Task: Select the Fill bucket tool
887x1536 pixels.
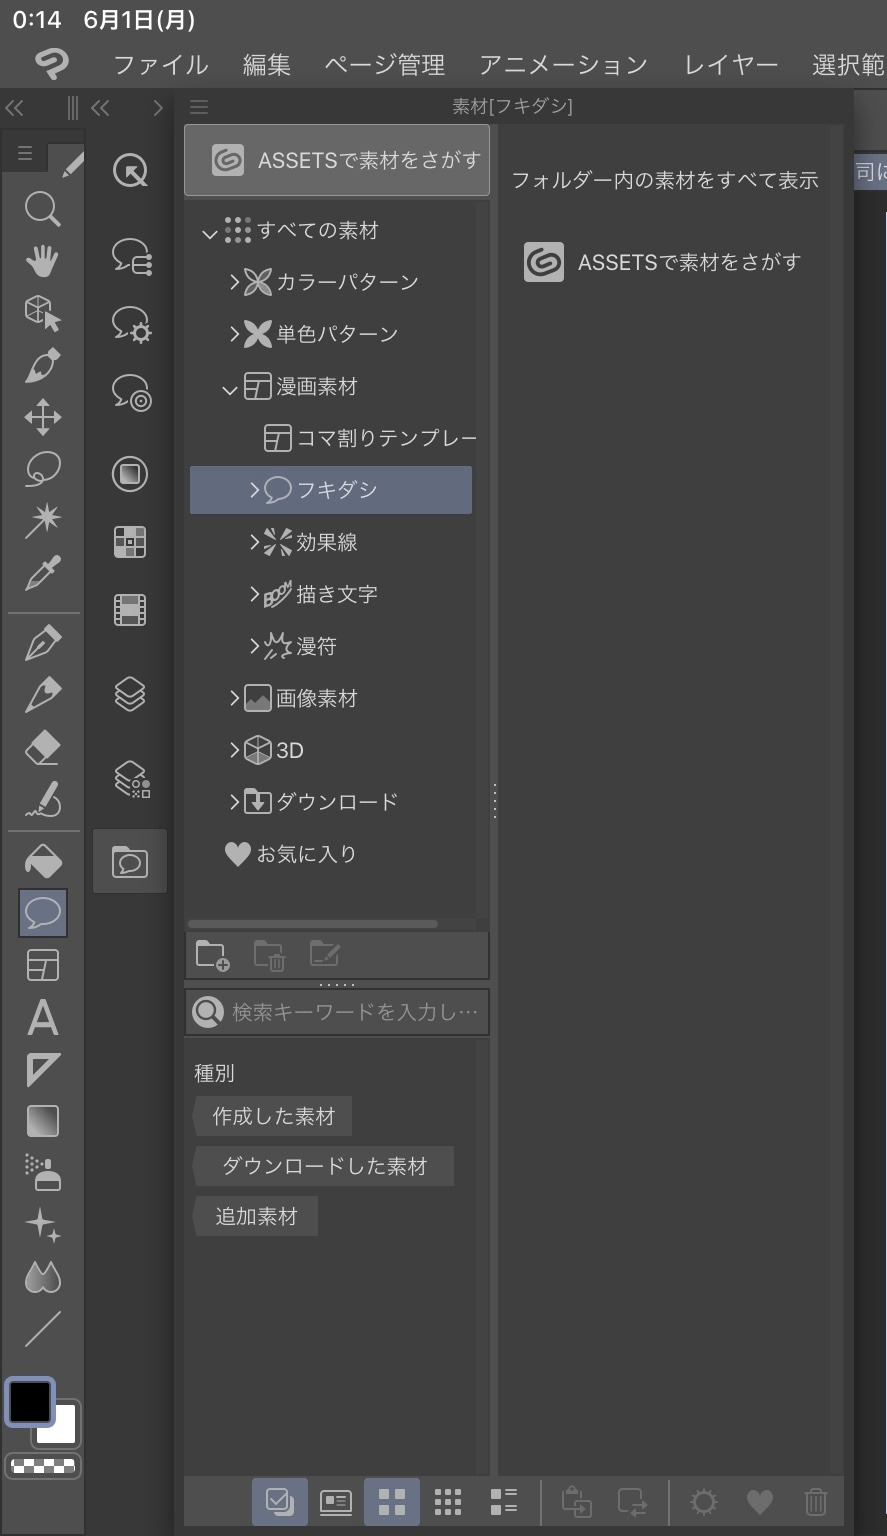Action: coord(42,861)
